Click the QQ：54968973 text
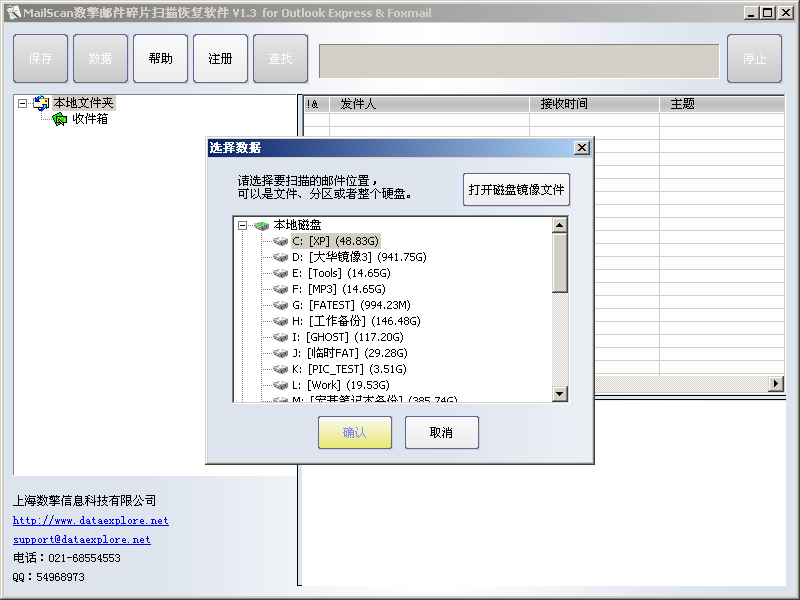Viewport: 800px width, 600px height. click(49, 577)
